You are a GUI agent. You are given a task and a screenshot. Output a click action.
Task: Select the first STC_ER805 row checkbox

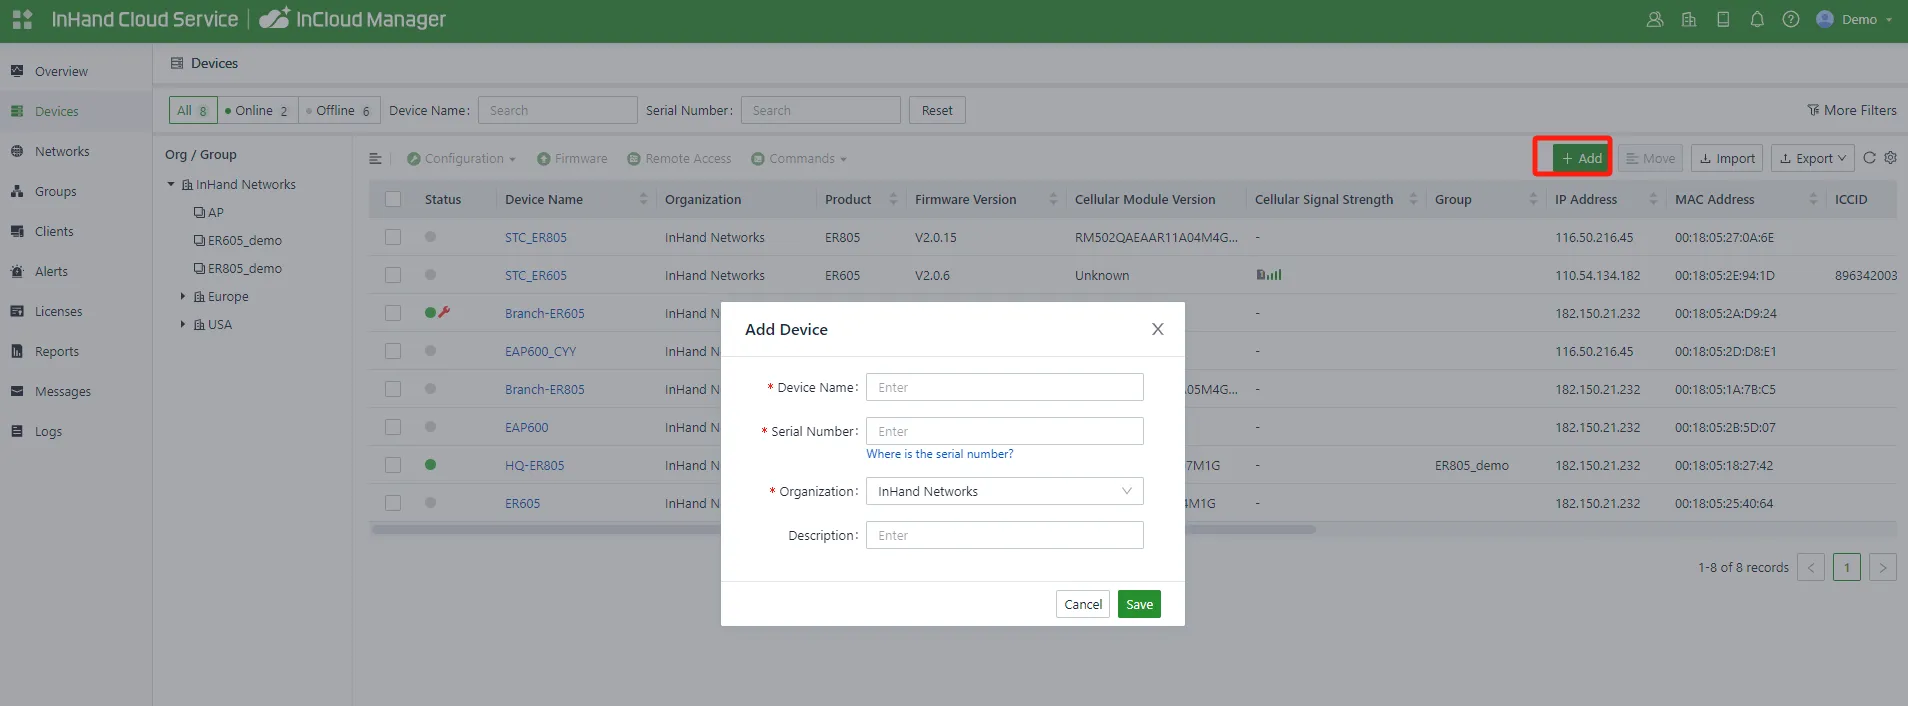(x=393, y=237)
